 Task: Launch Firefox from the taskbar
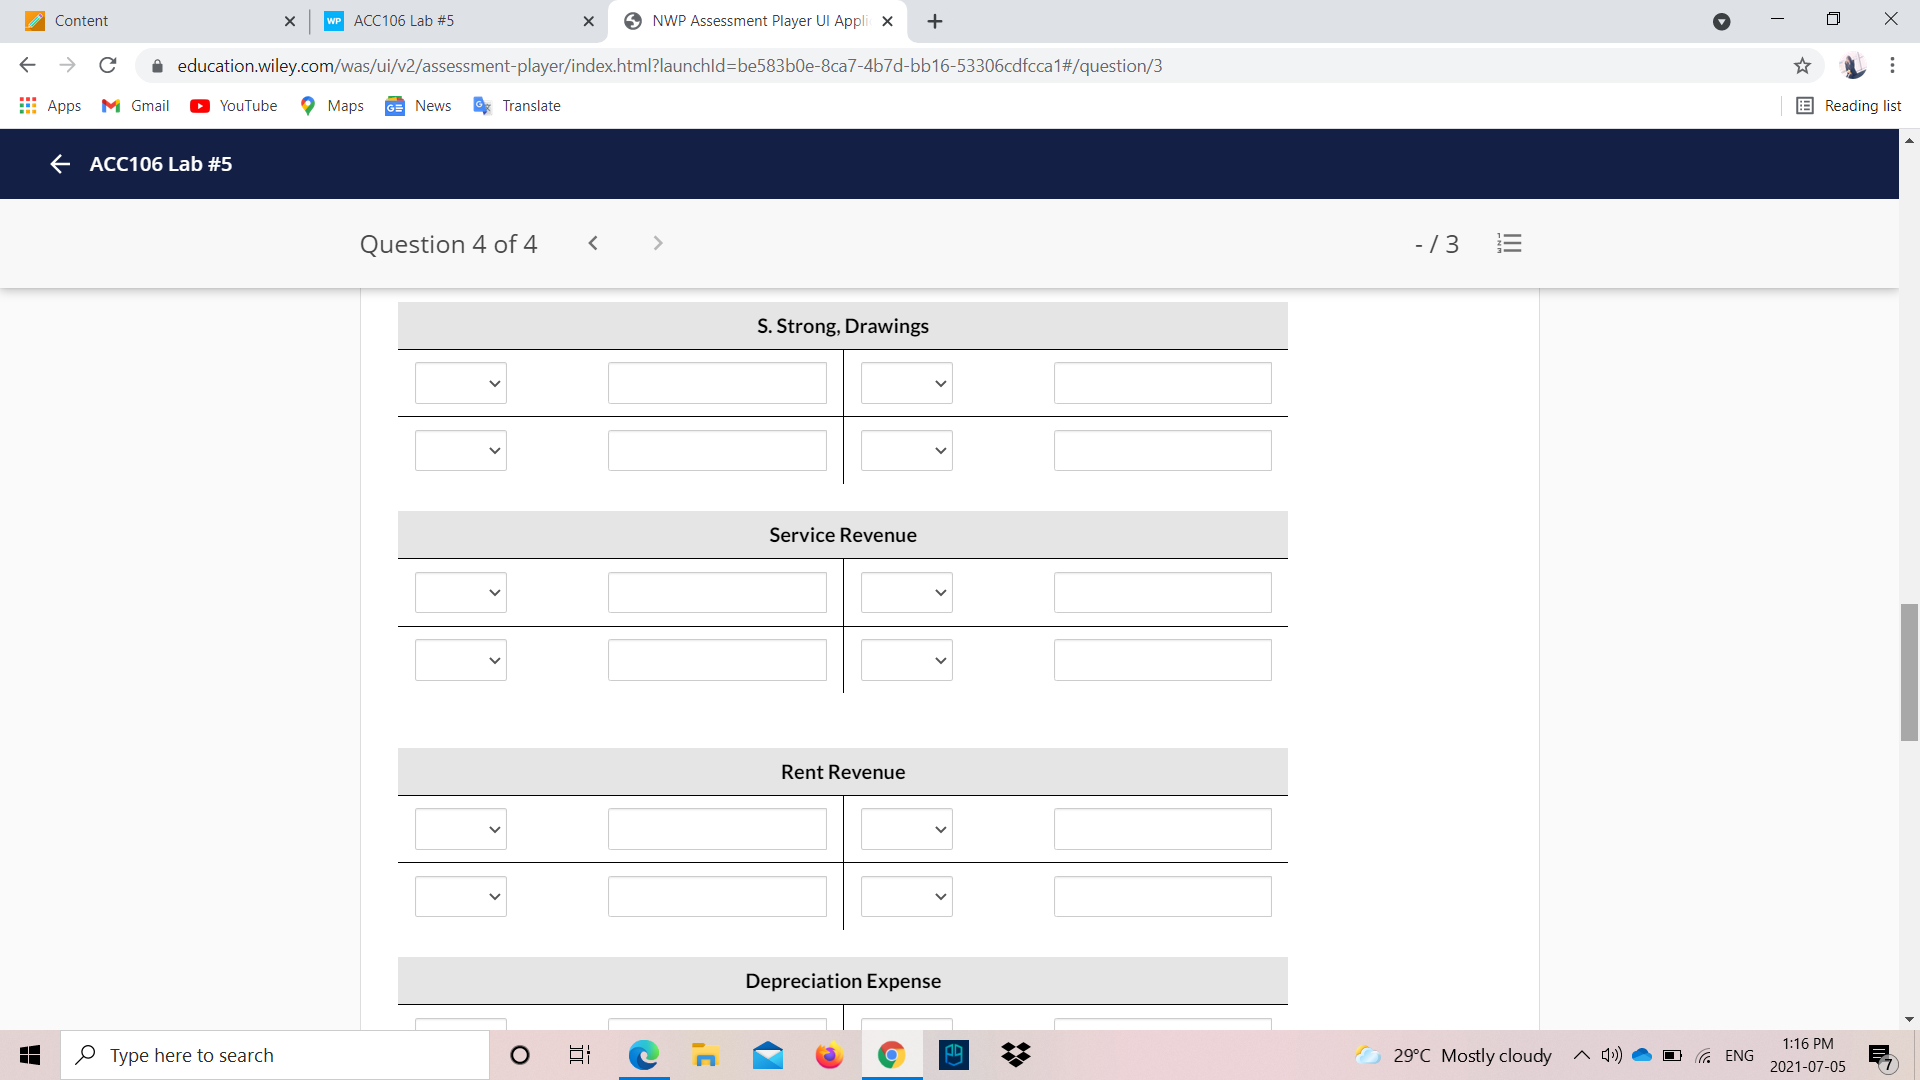(x=829, y=1055)
